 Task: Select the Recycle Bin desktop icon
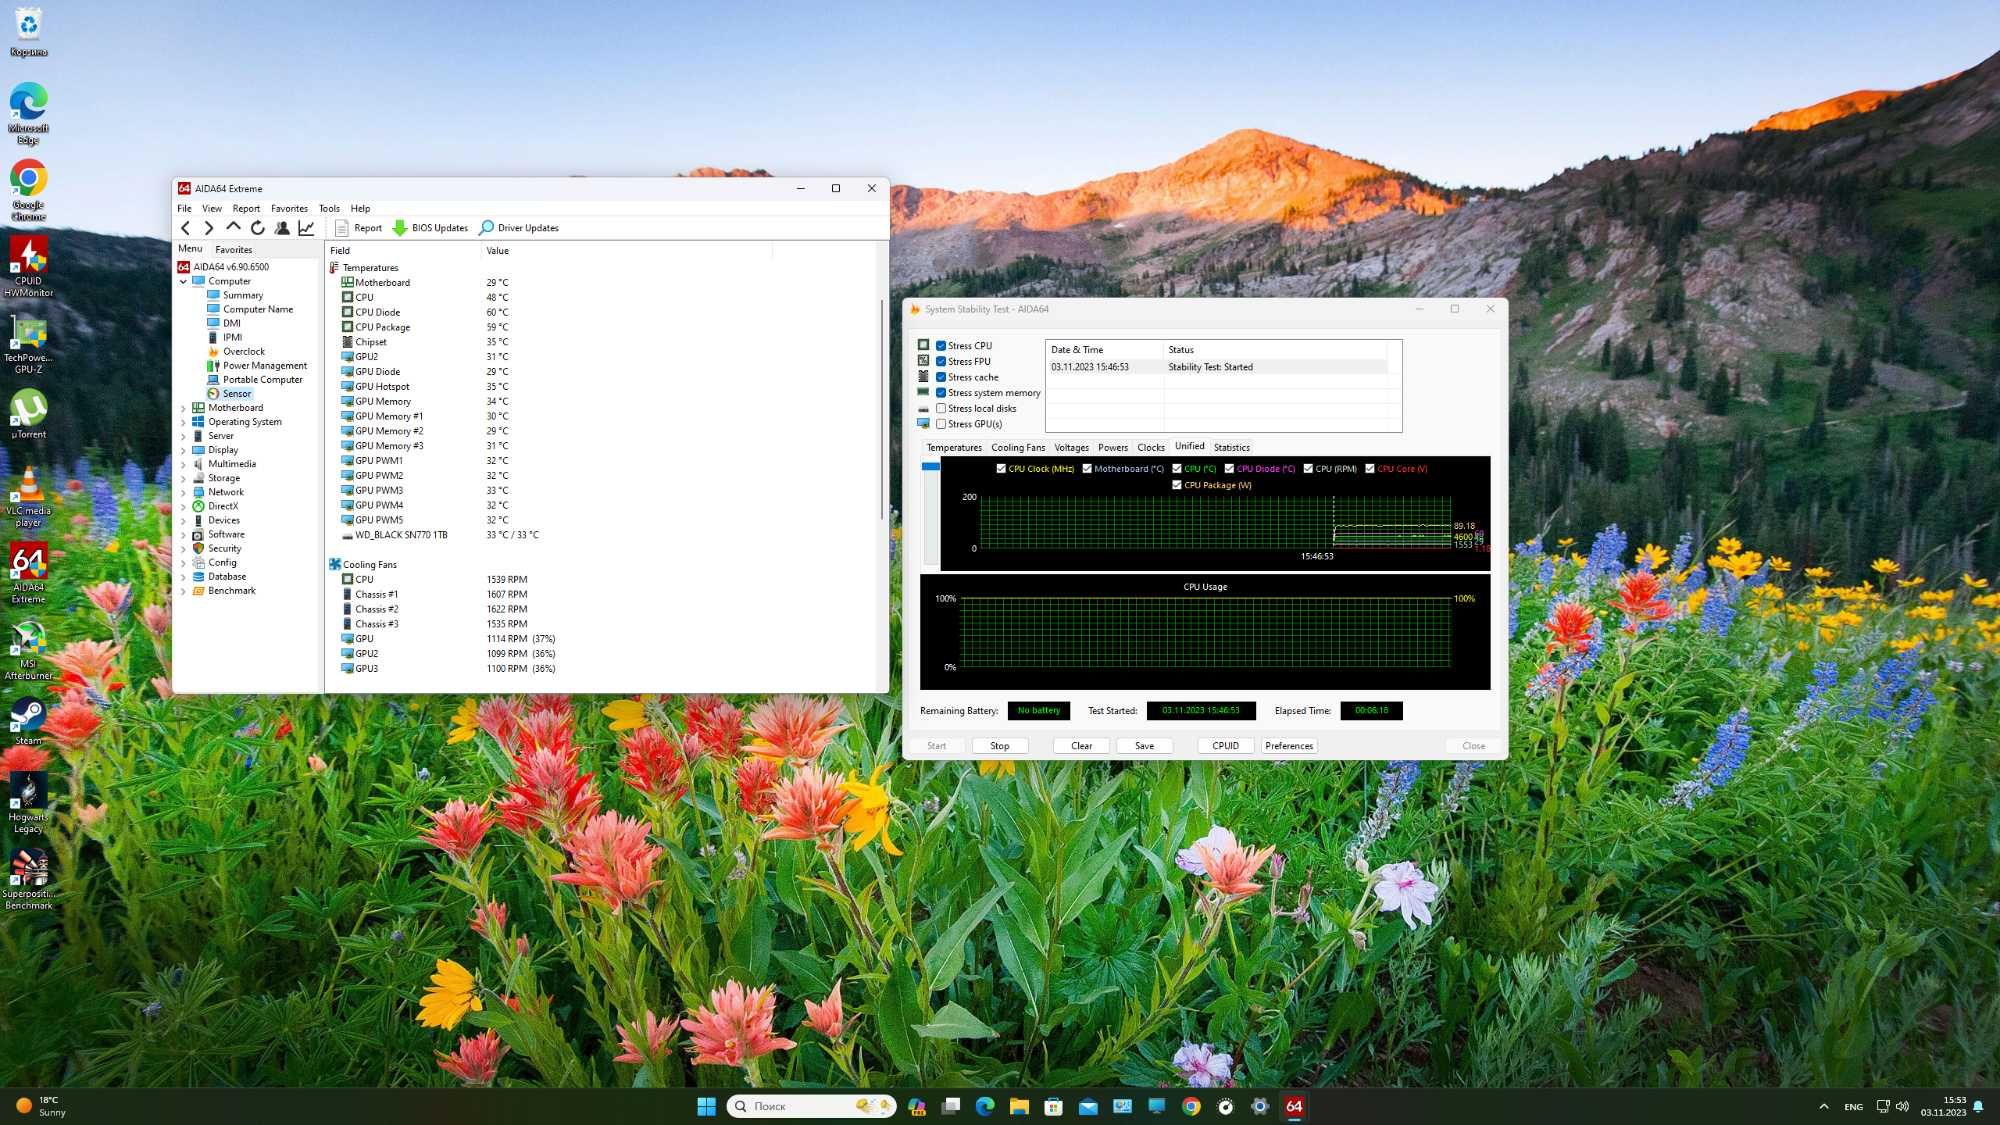pos(29,32)
